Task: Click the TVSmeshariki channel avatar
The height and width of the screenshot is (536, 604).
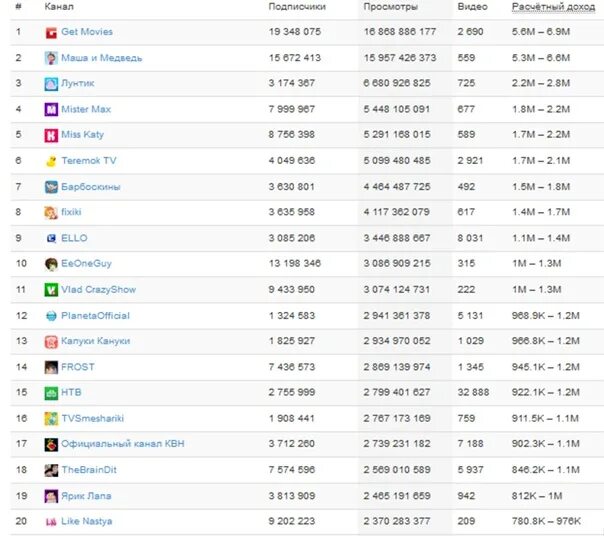Action: [x=51, y=419]
